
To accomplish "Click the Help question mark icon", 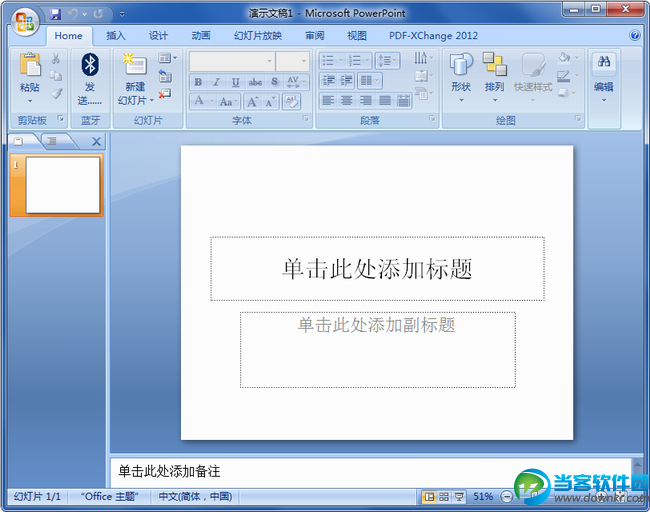I will pyautogui.click(x=634, y=35).
